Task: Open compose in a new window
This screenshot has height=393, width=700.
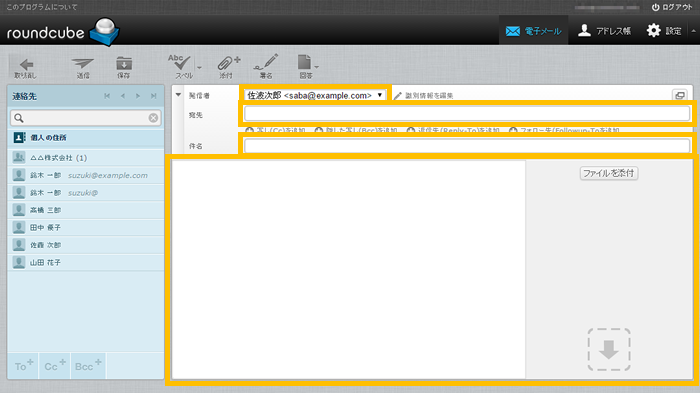Action: [679, 95]
